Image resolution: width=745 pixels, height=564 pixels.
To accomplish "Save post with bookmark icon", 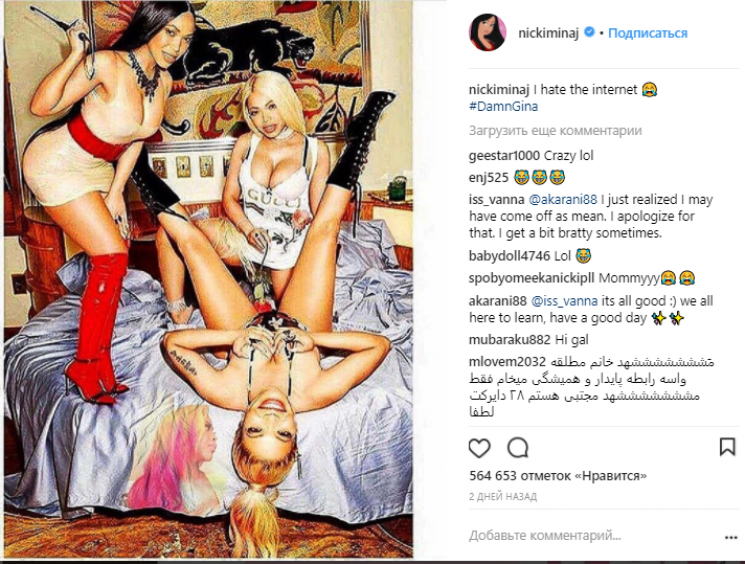I will 727,447.
